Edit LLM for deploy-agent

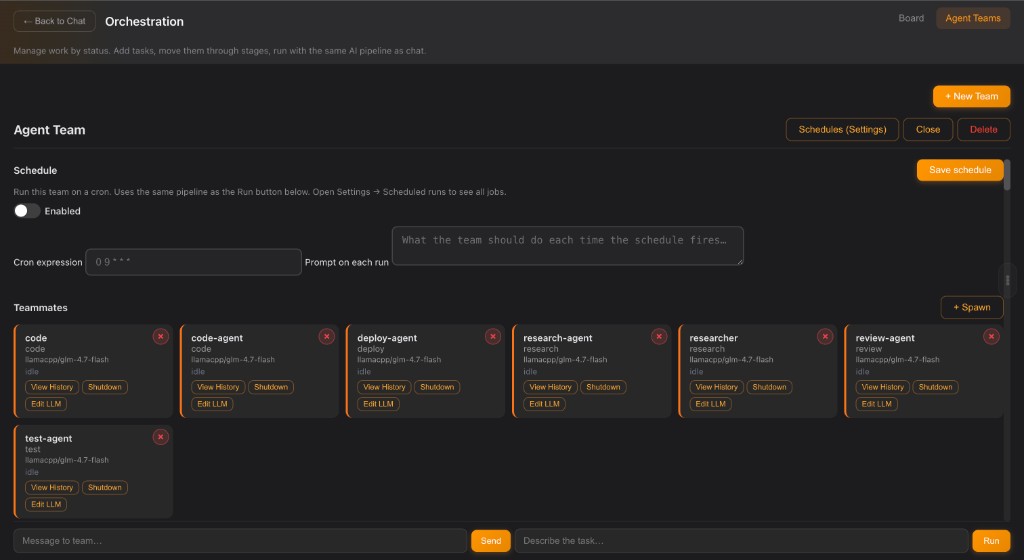click(378, 404)
